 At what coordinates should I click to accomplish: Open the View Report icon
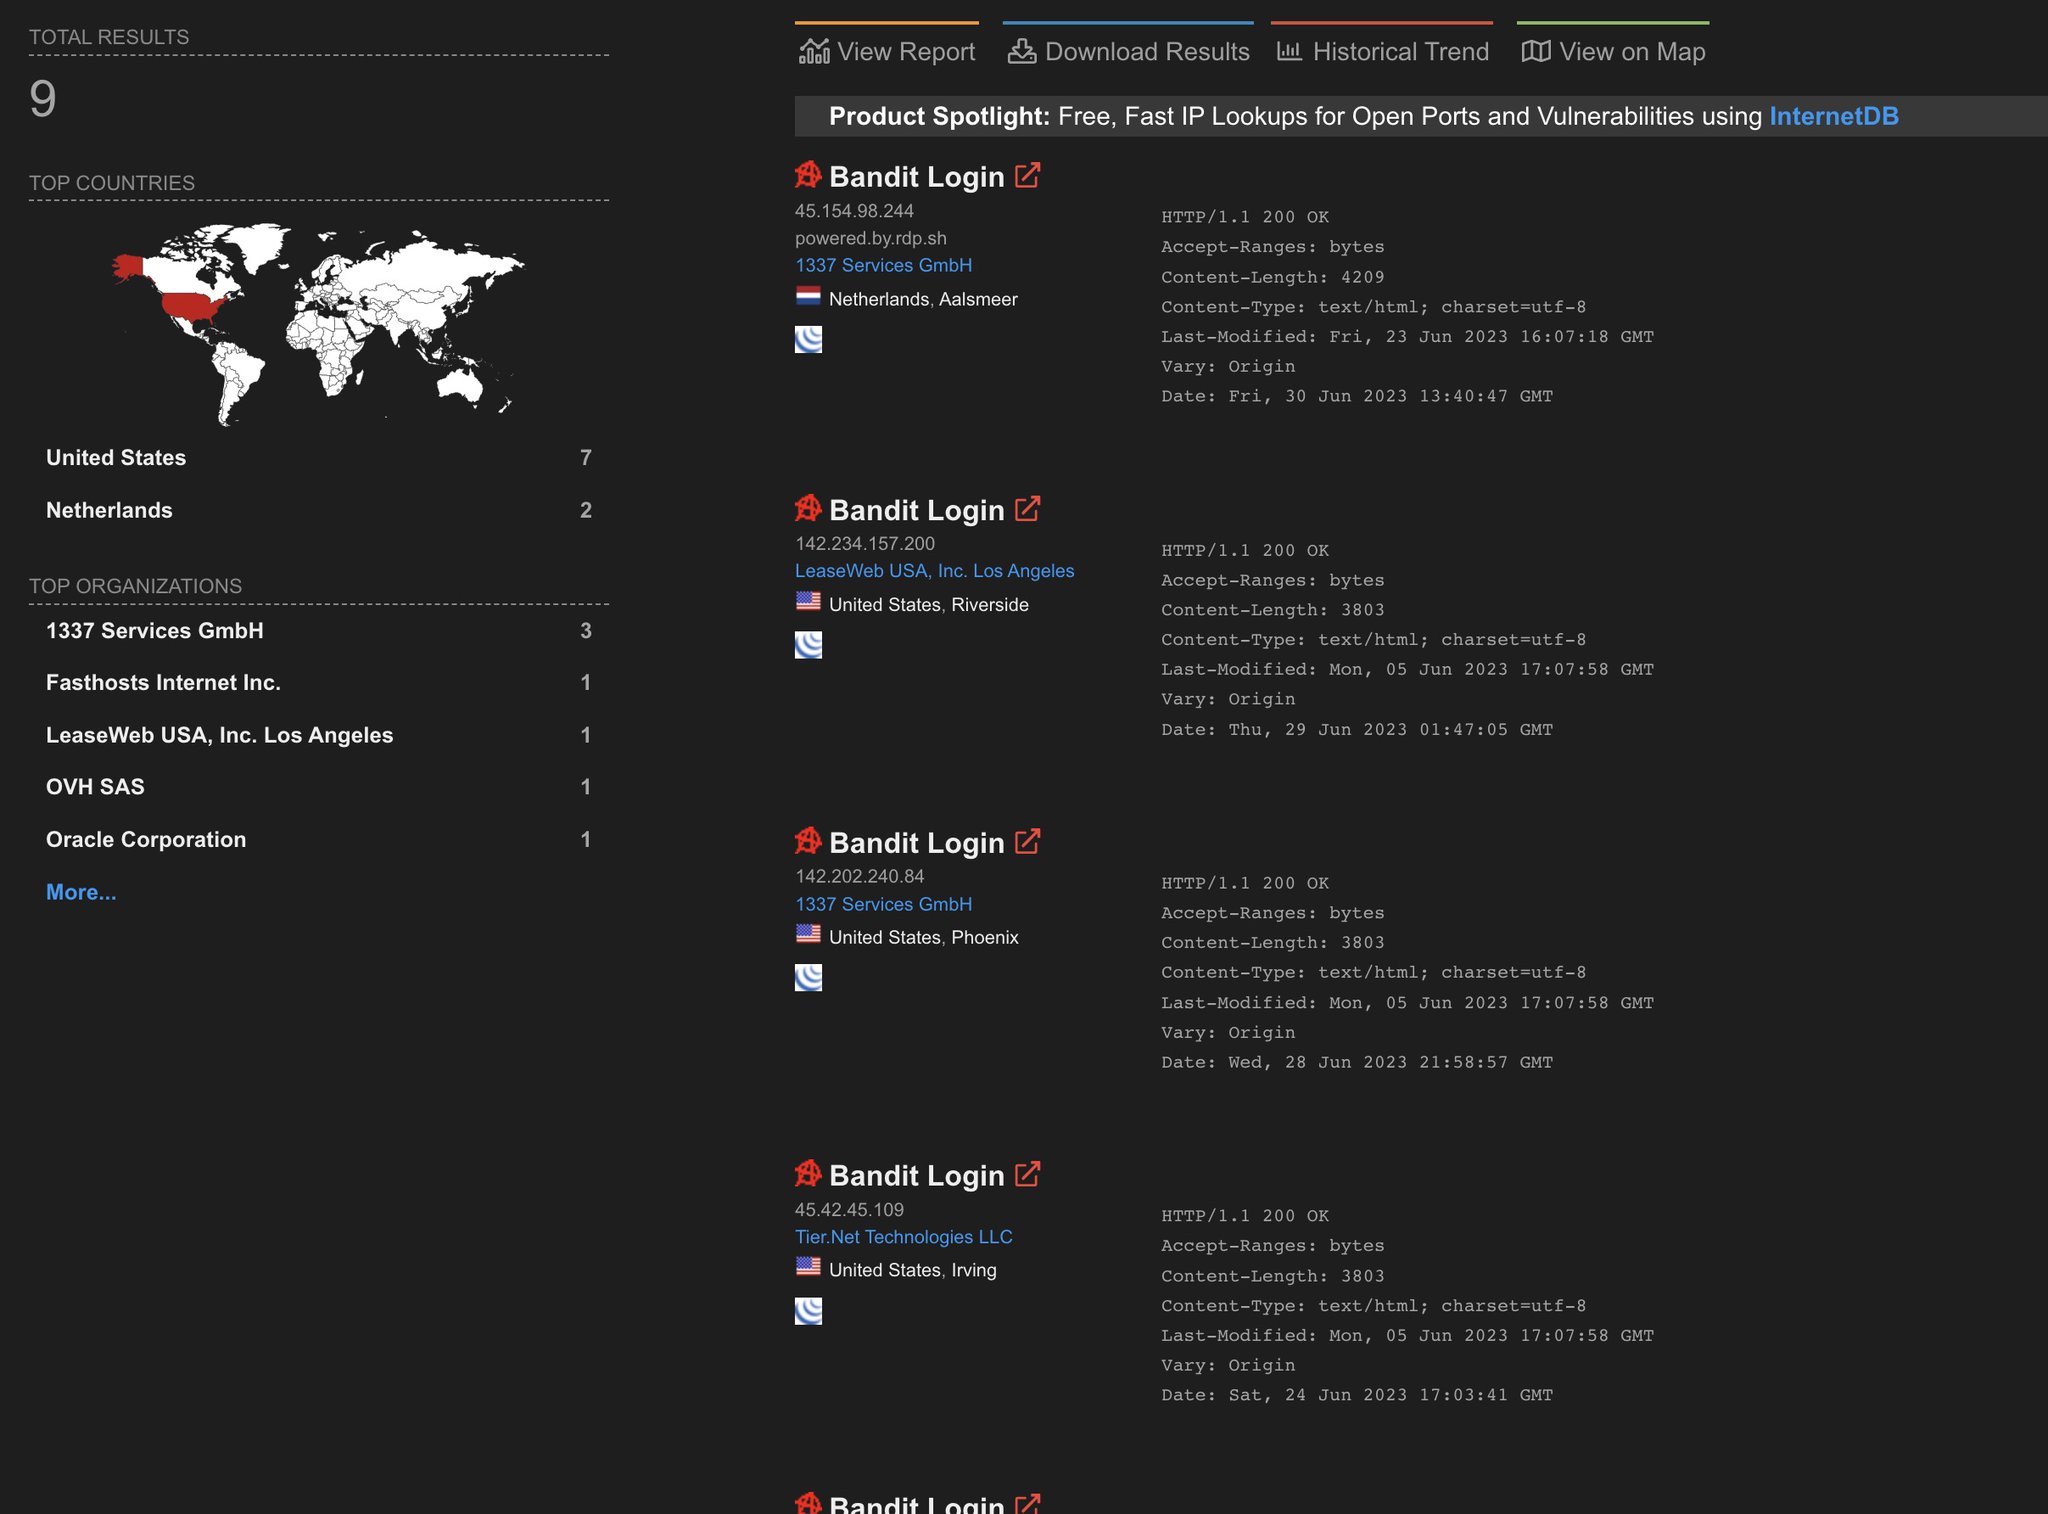pyautogui.click(x=814, y=49)
